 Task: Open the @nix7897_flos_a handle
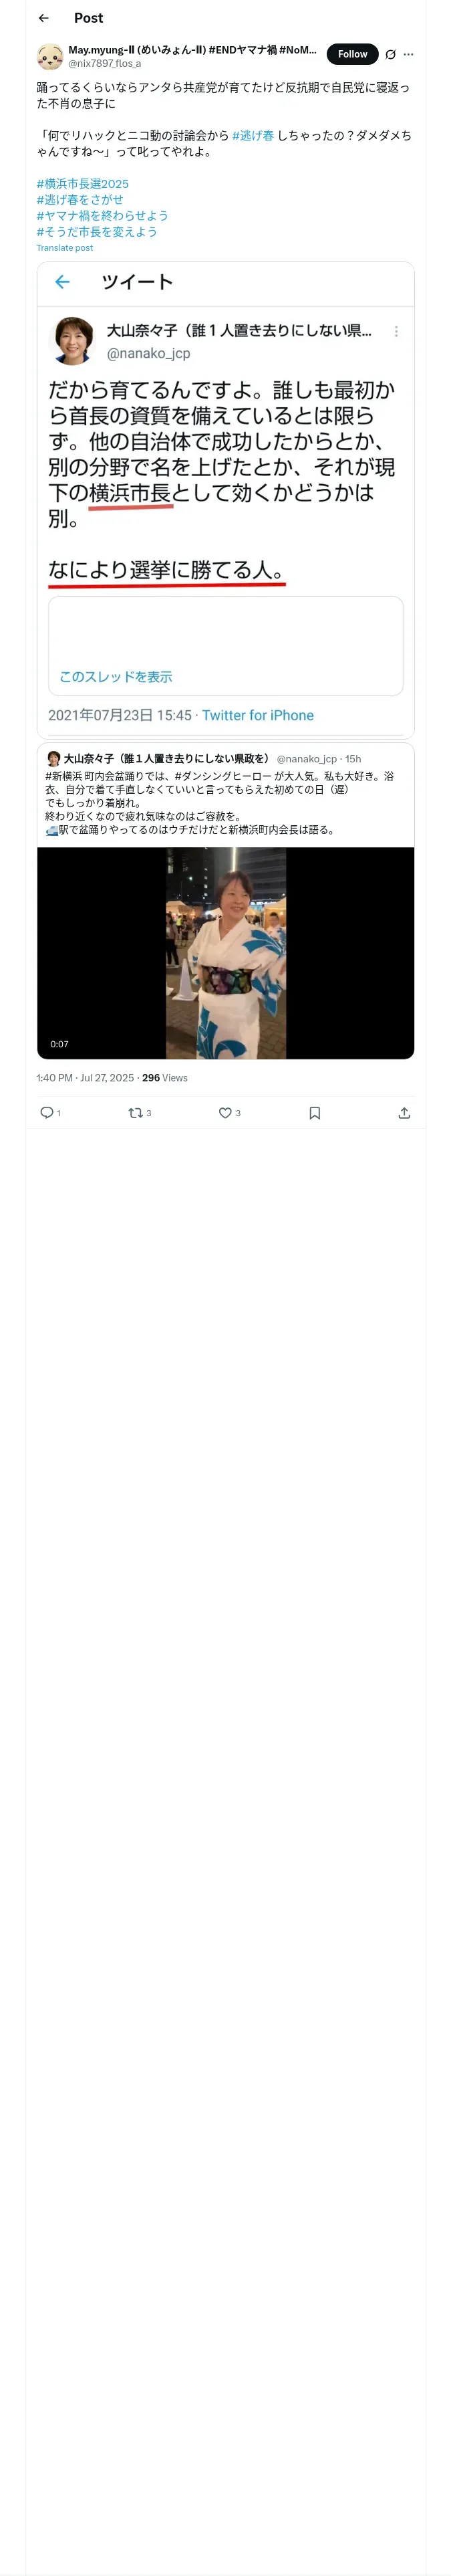104,63
